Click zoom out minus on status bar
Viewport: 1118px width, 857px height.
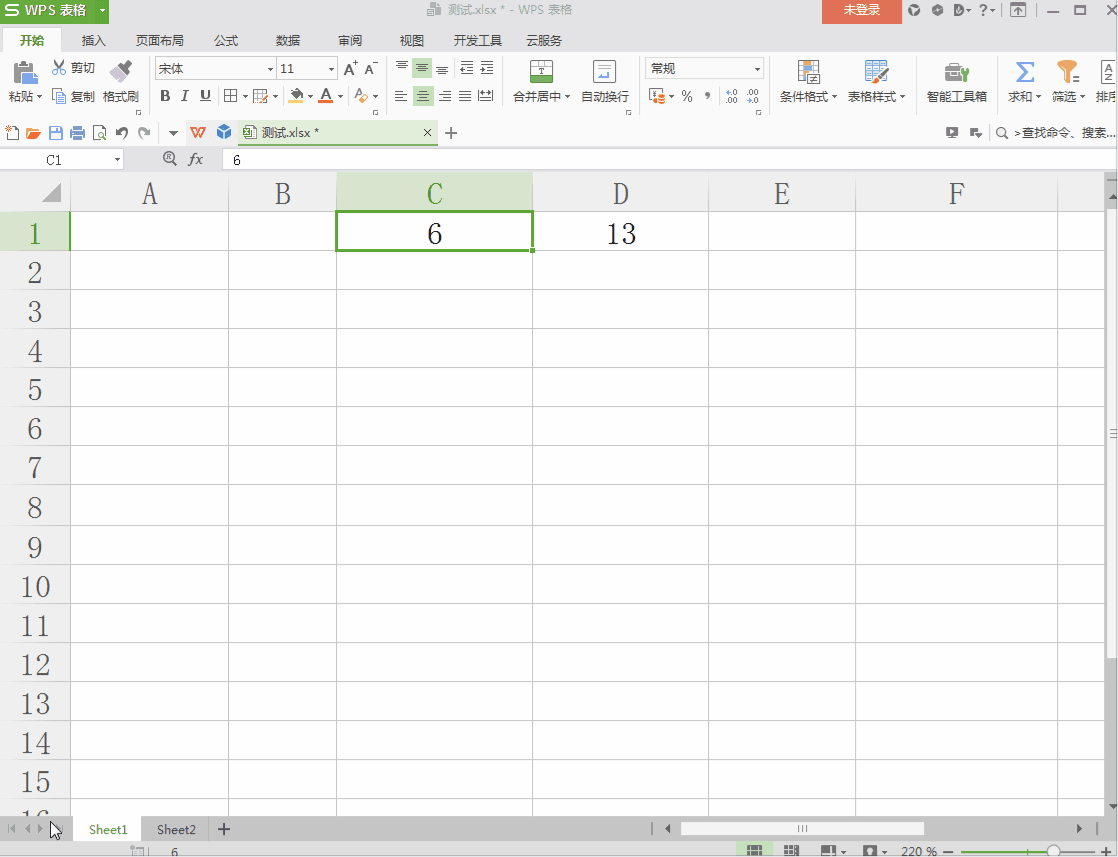tap(948, 851)
